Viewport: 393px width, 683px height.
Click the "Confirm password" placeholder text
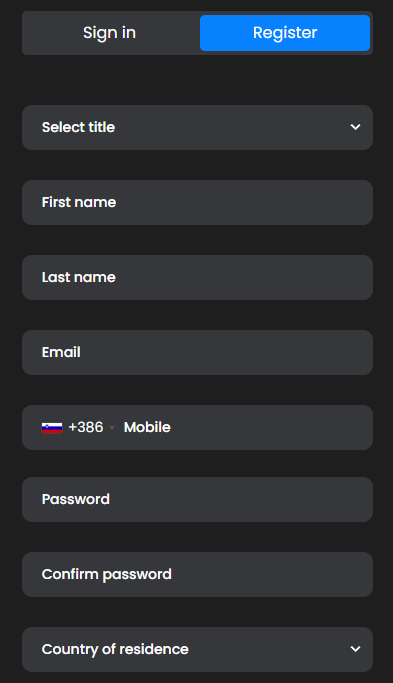pos(107,574)
